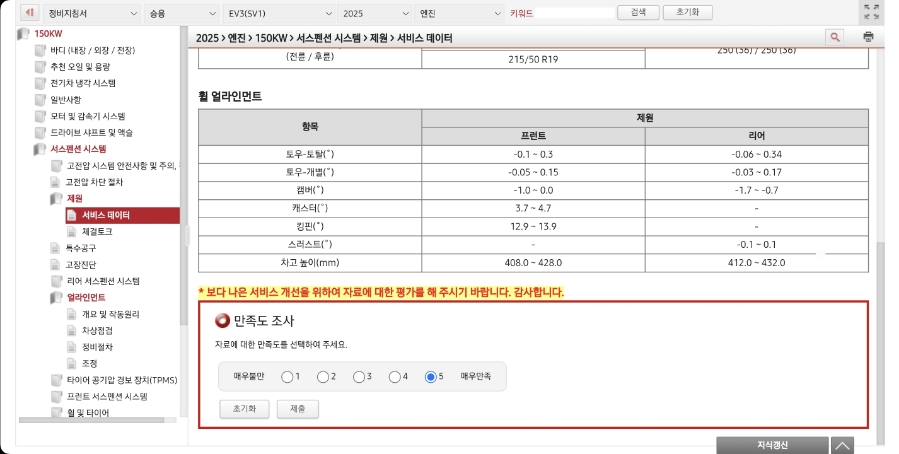Click the 토우-개별 rear value -0.03 ~ 0.17
Screen dimensions: 899x454
point(757,172)
